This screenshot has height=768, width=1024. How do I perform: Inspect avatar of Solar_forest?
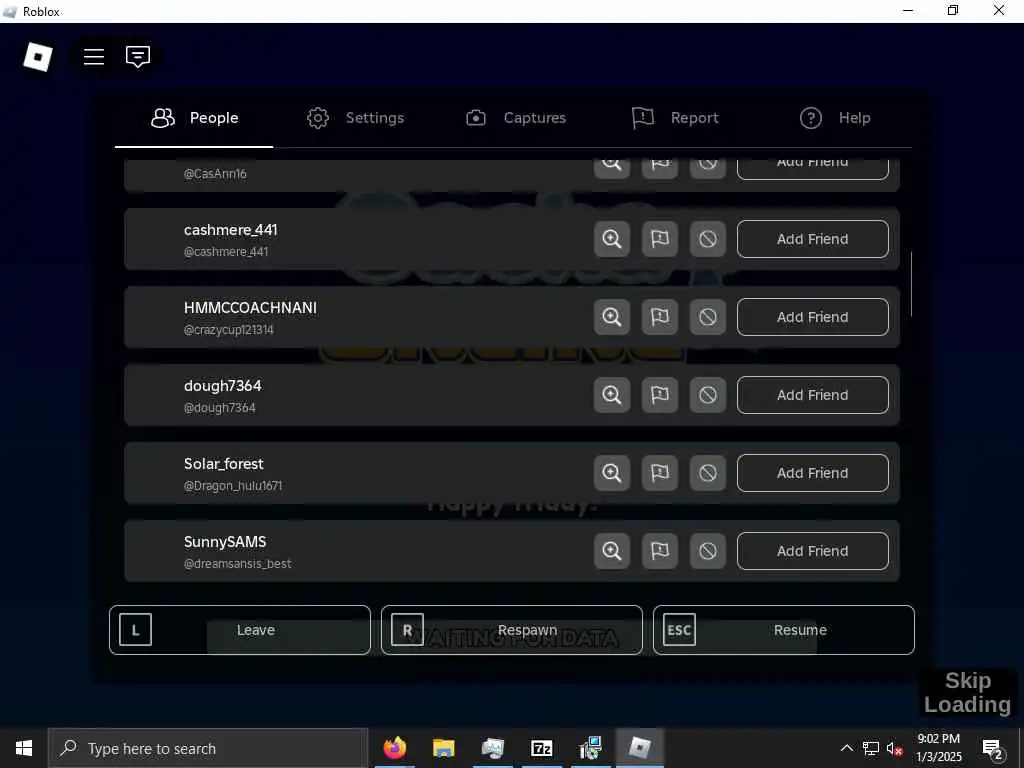point(612,473)
